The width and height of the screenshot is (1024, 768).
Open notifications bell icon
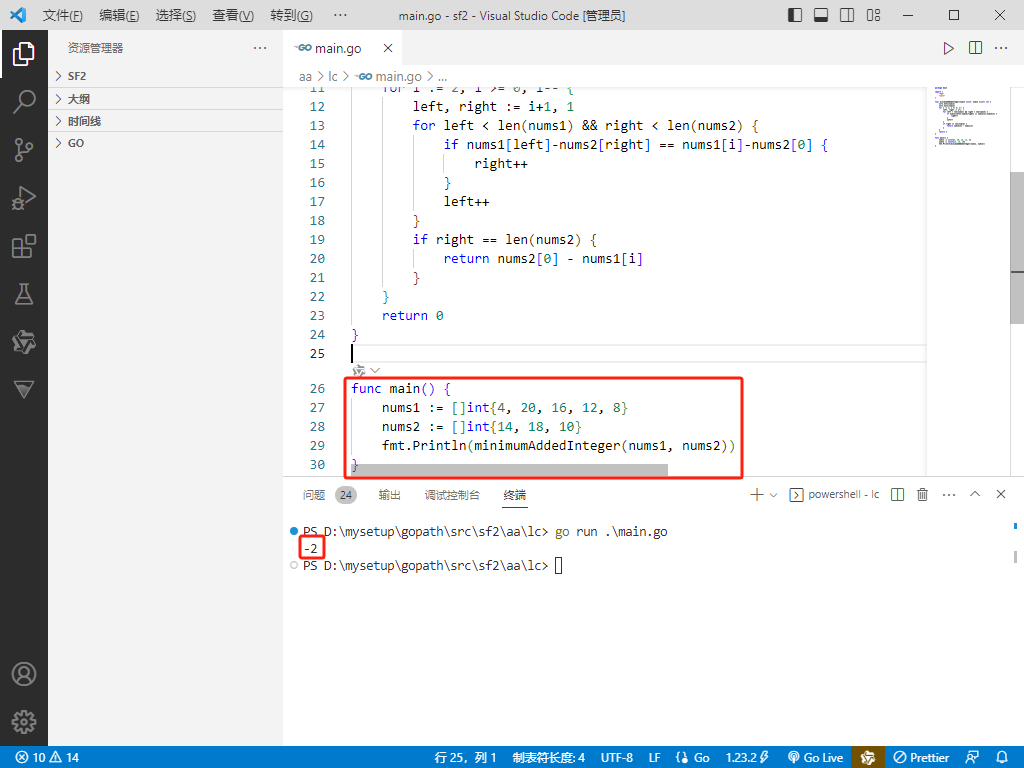pyautogui.click(x=1002, y=758)
